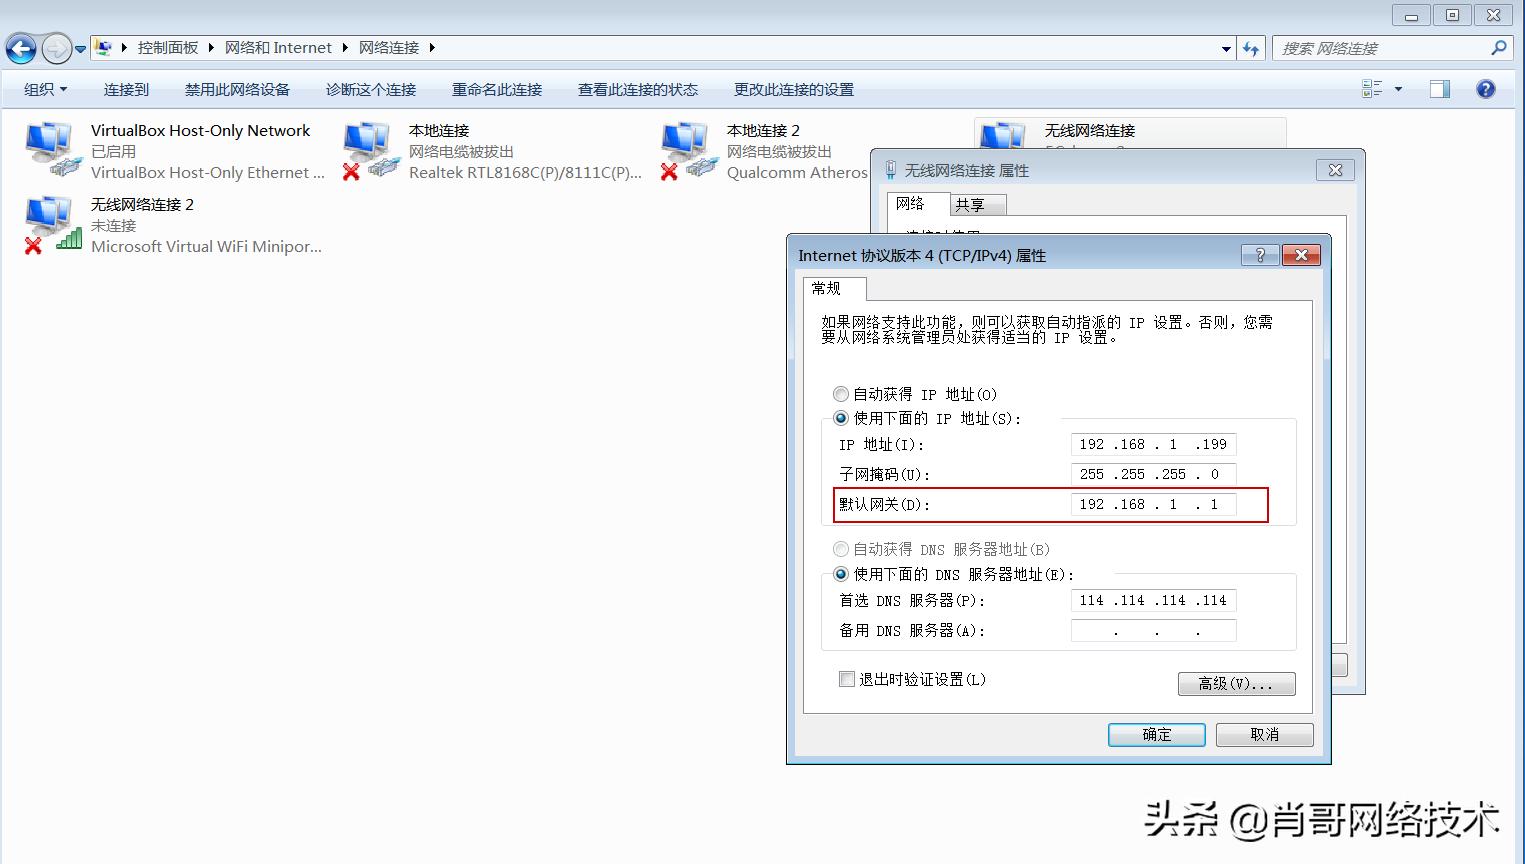This screenshot has height=864, width=1525.
Task: Confirm settings with the 确定 button
Action: 1156,734
